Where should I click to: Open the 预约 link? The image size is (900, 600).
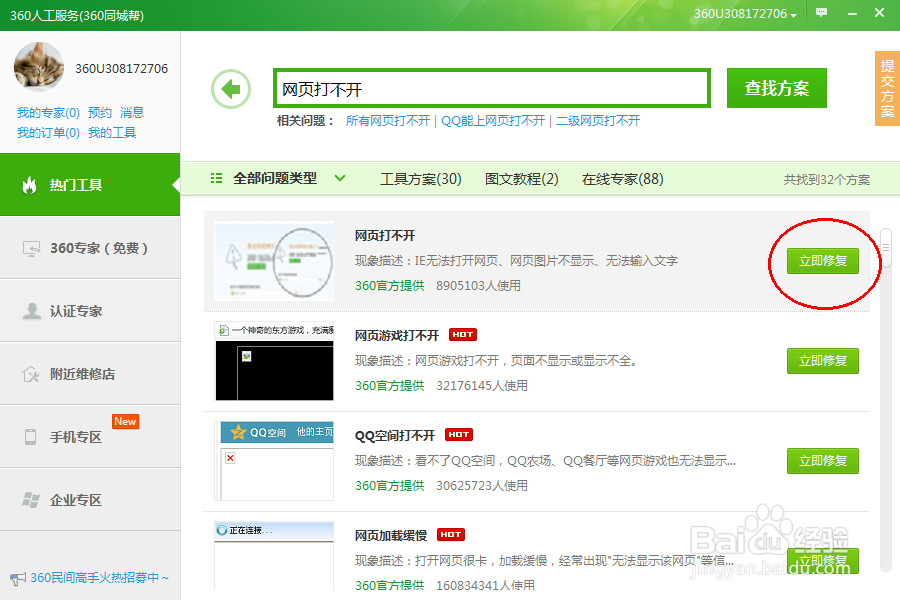tap(99, 113)
